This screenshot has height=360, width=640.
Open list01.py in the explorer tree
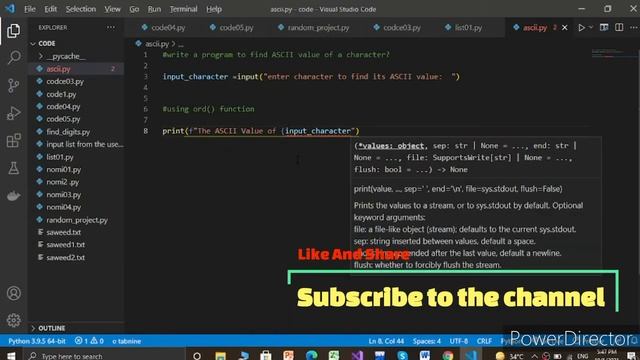click(60, 157)
